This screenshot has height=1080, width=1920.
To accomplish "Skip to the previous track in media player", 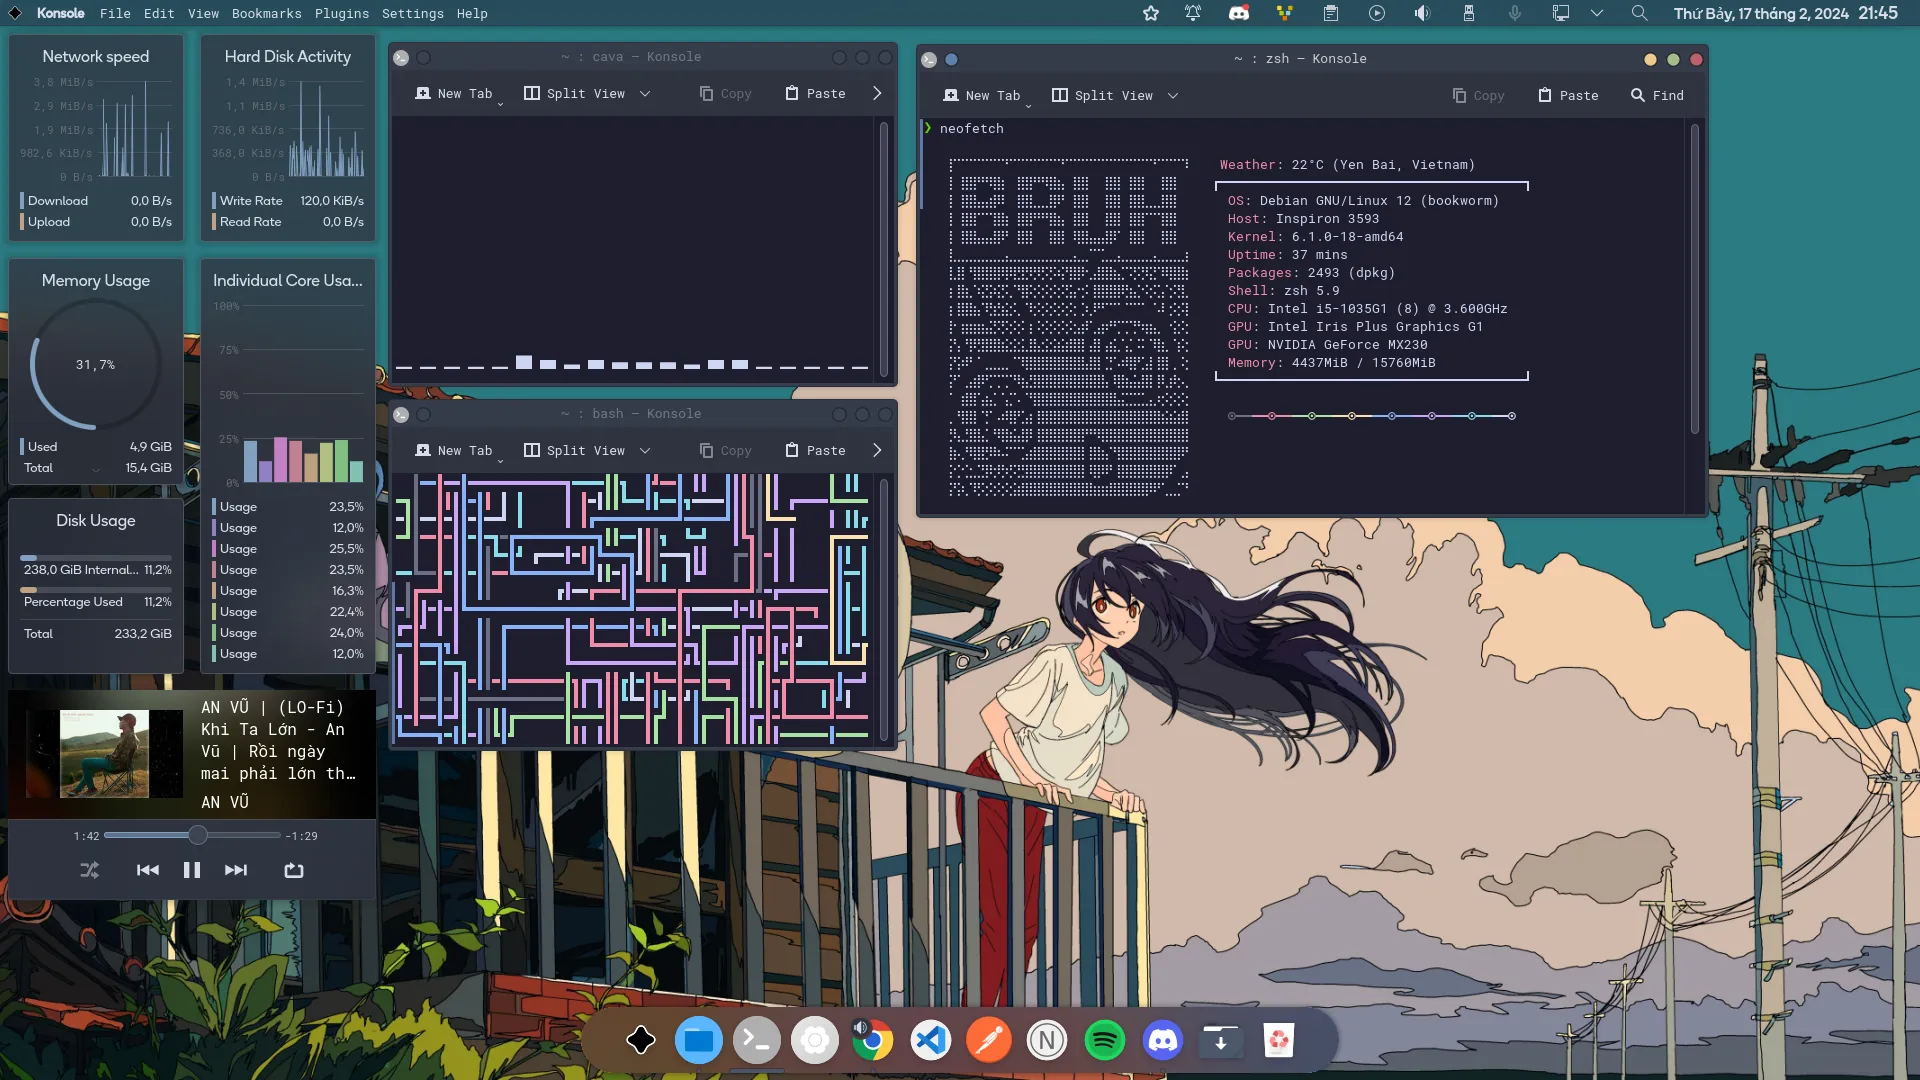I will point(148,870).
